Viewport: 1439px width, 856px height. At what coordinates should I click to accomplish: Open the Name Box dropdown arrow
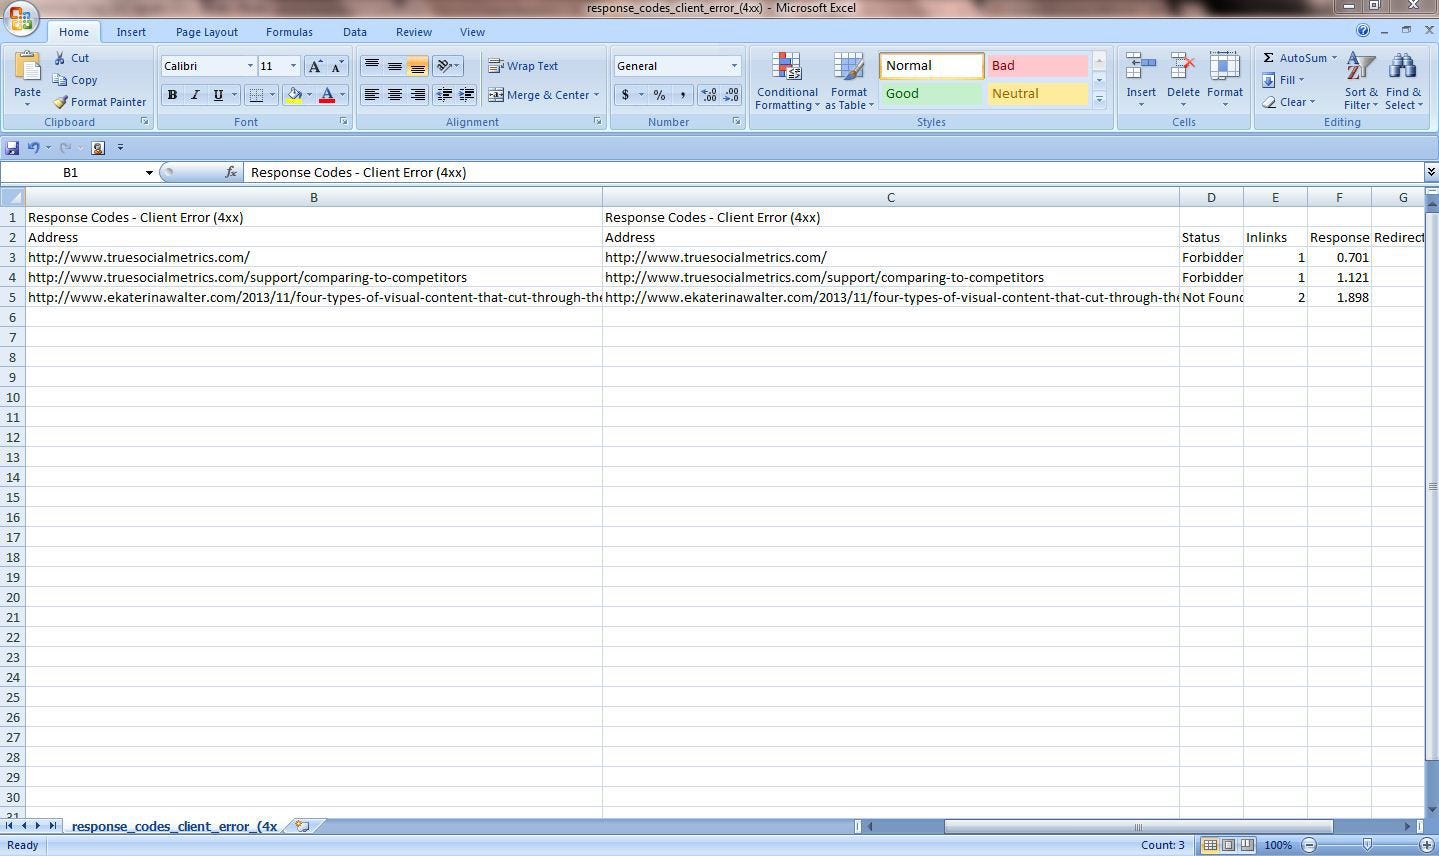[149, 173]
